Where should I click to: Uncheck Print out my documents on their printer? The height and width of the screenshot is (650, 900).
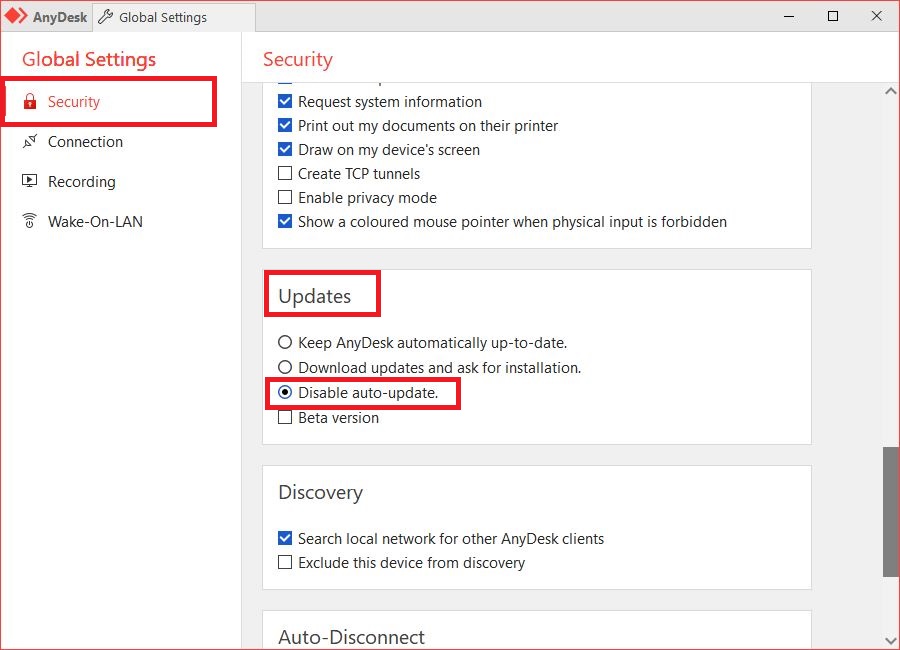pyautogui.click(x=285, y=125)
